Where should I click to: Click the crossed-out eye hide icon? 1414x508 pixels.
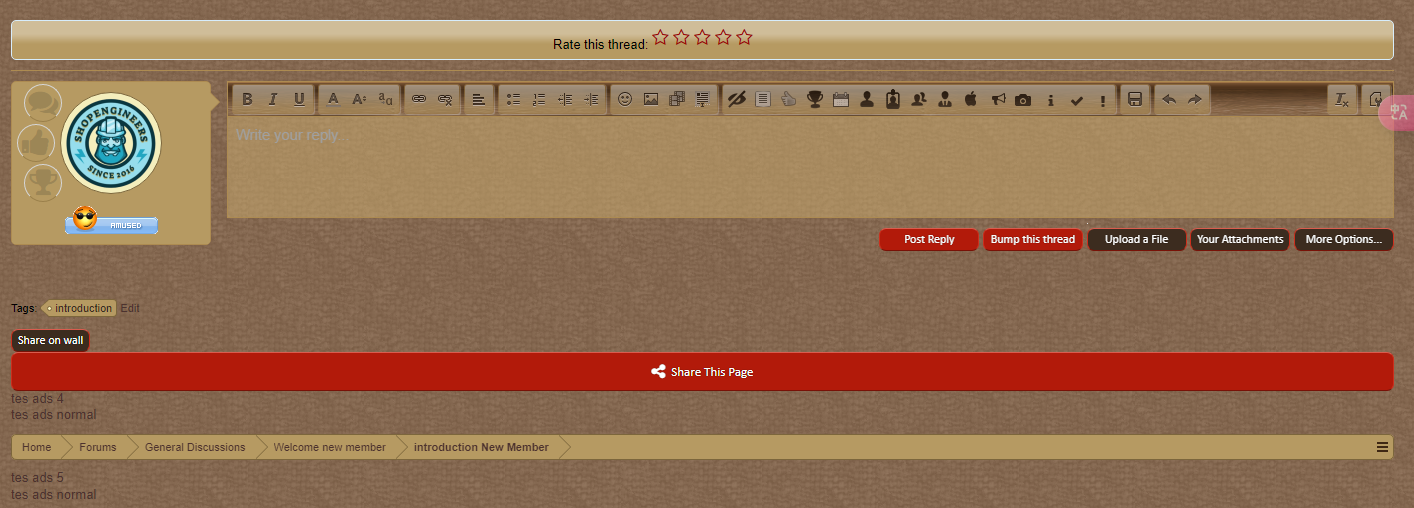[x=737, y=99]
